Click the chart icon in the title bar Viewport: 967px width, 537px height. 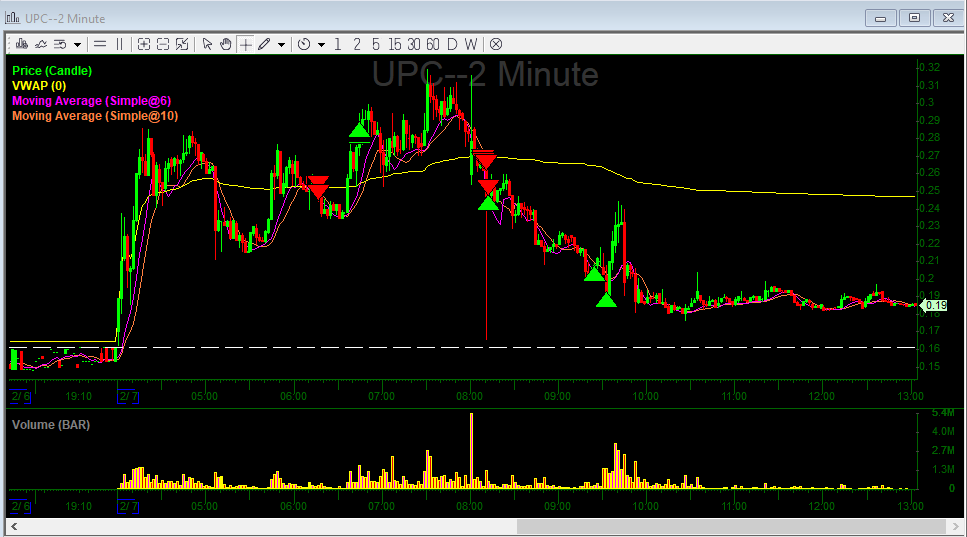(12, 18)
